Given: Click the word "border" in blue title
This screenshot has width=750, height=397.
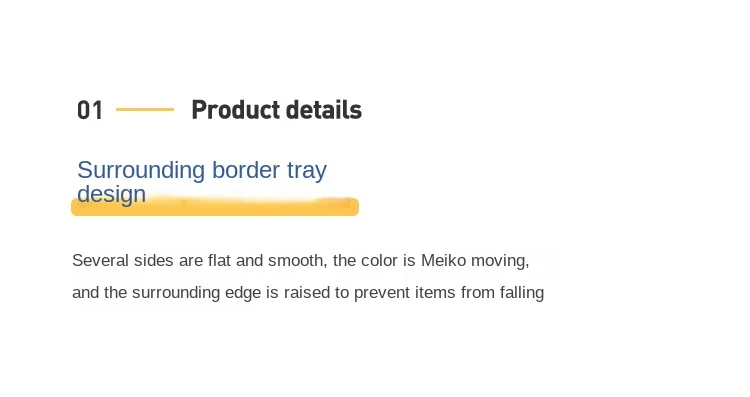Looking at the screenshot, I should coord(246,170).
